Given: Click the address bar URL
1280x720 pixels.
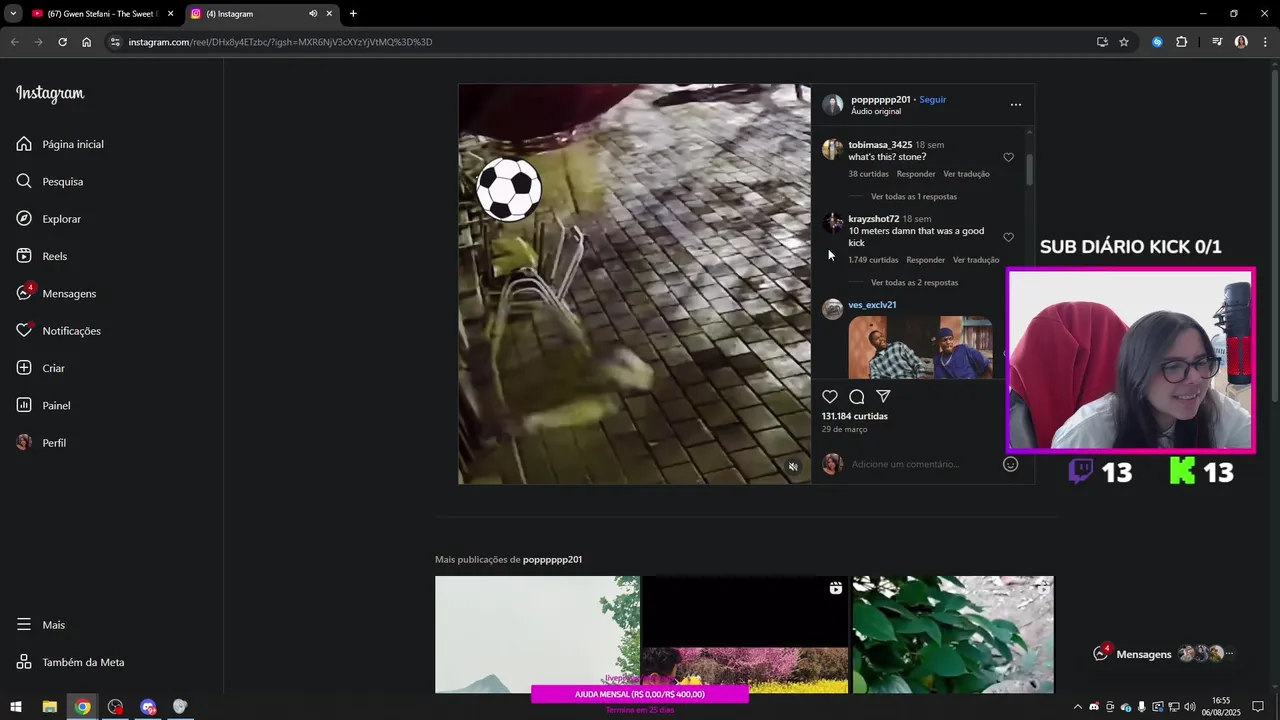Looking at the screenshot, I should [280, 42].
